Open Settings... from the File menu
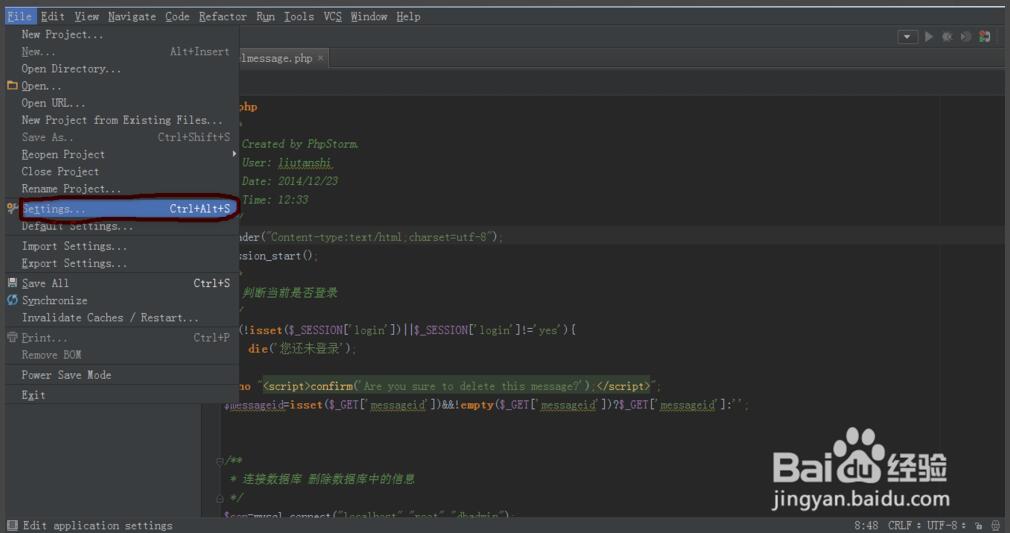Screen dimensions: 1010x533 pyautogui.click(x=122, y=209)
